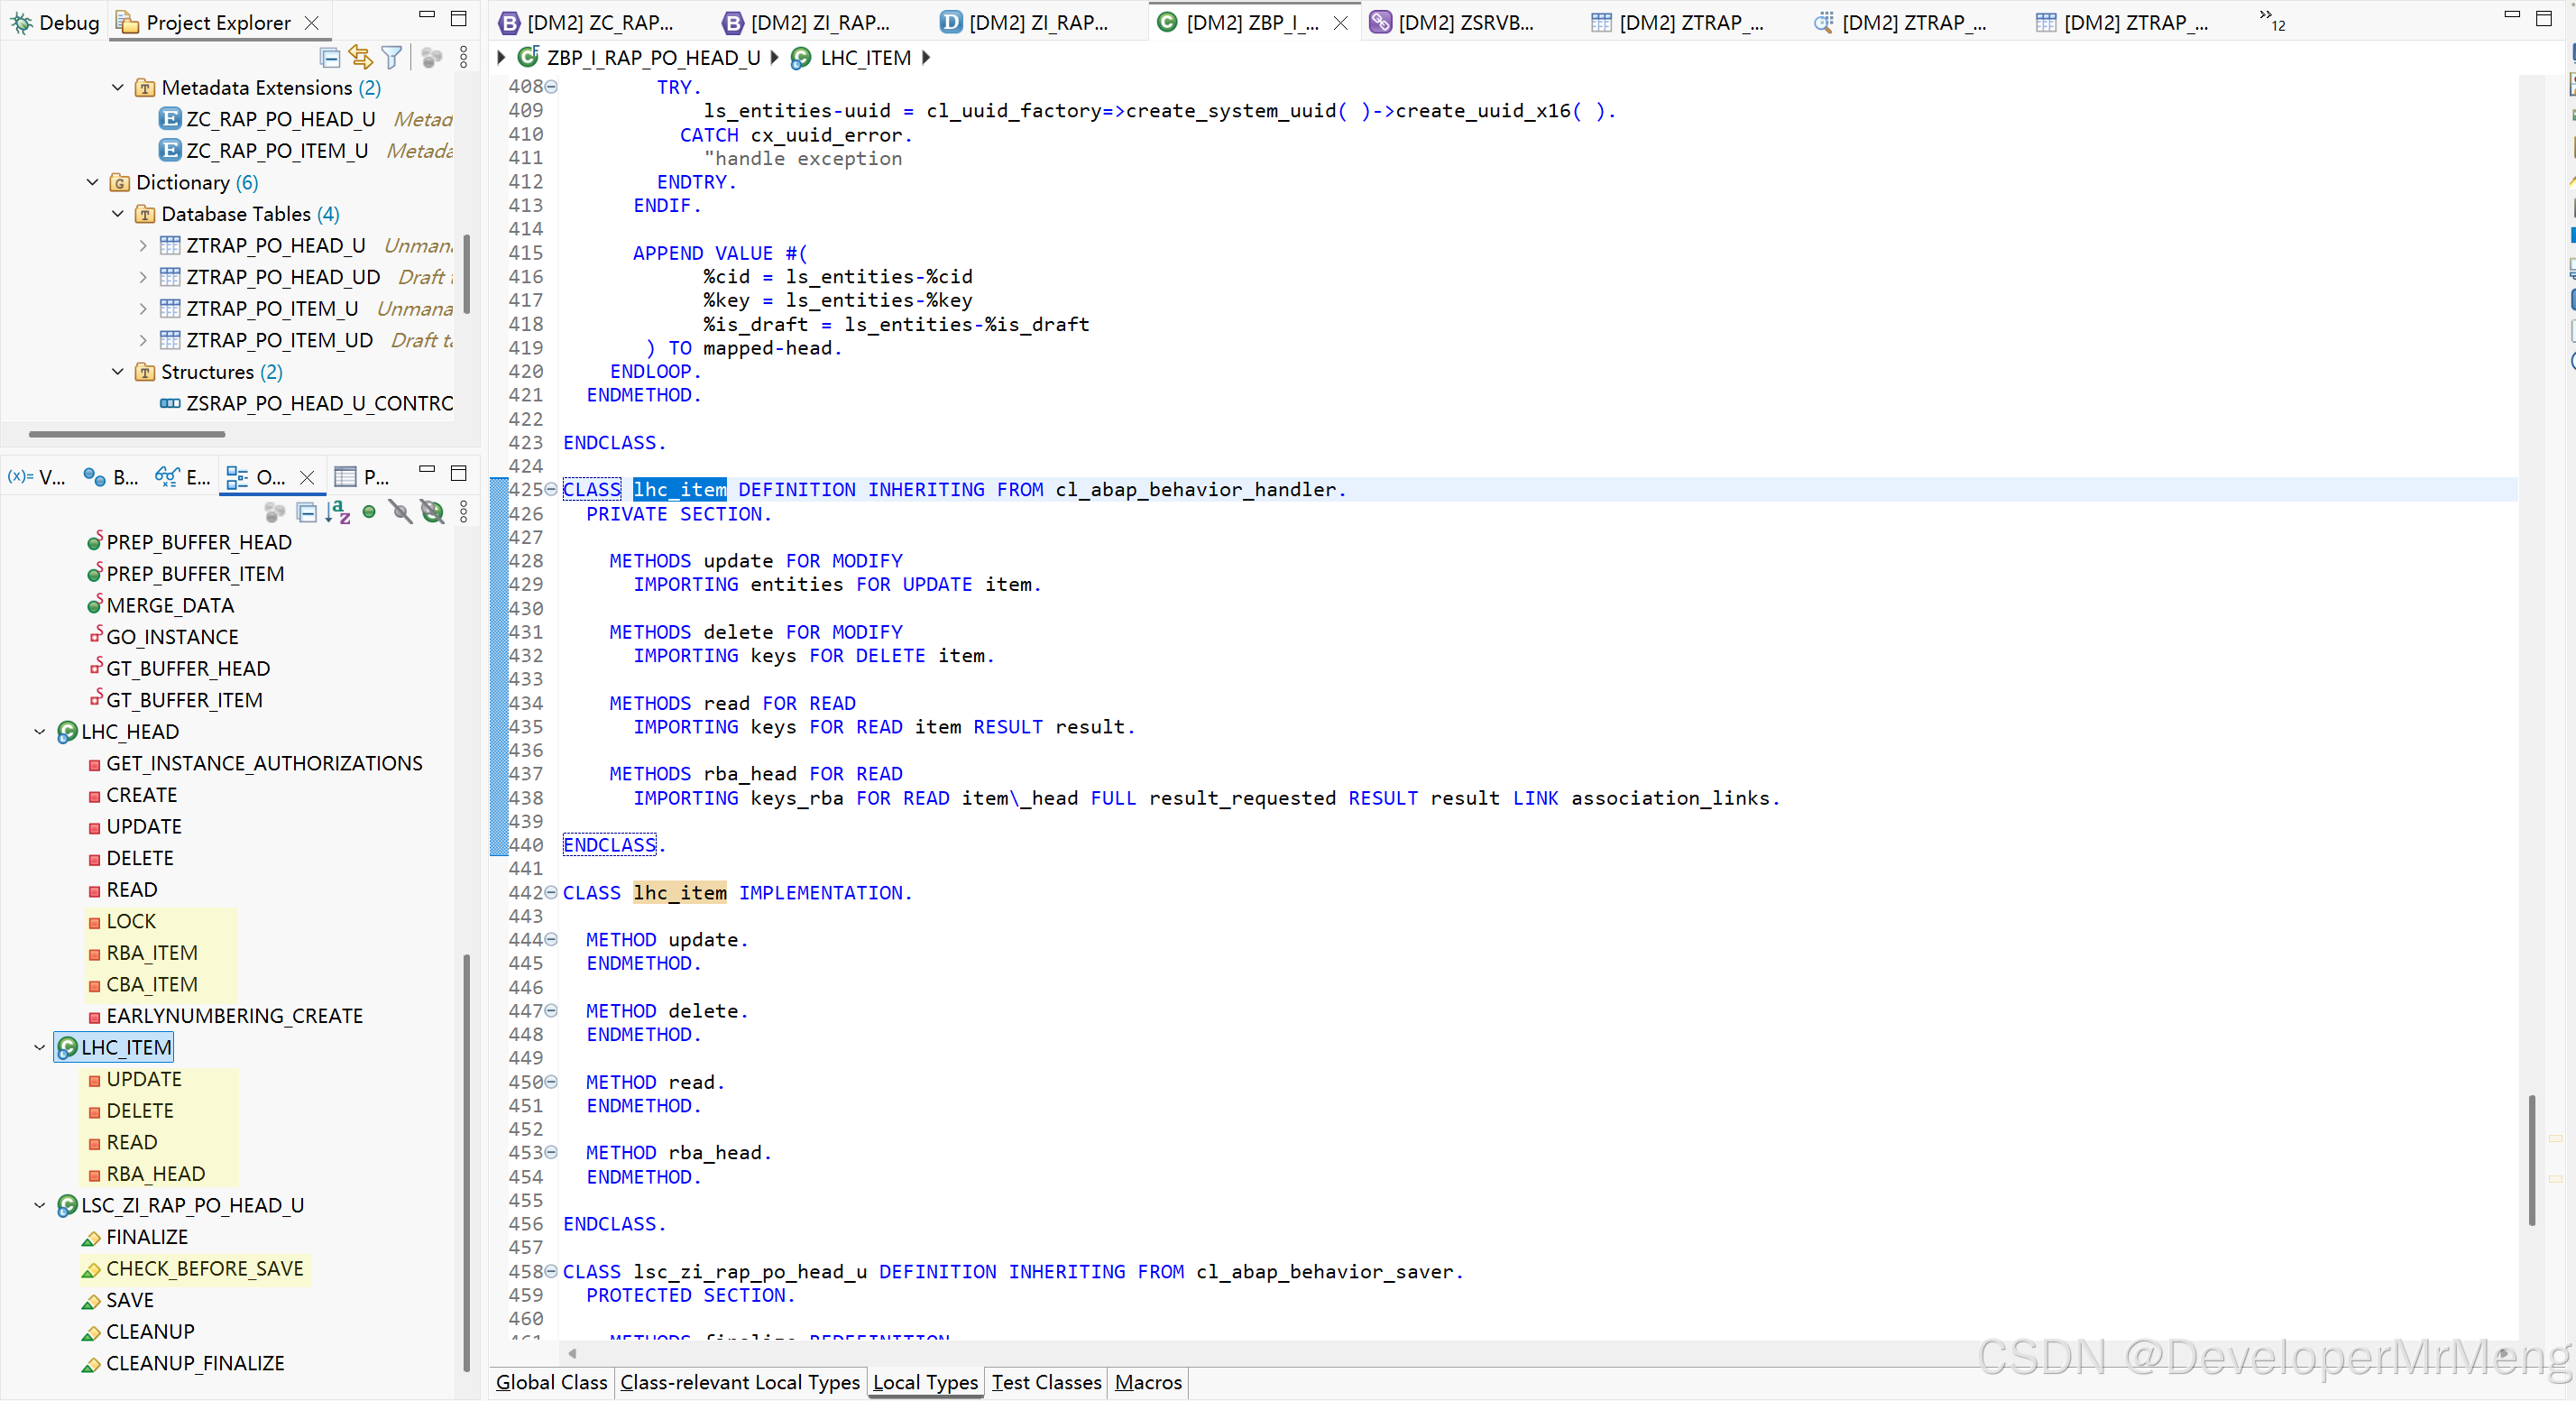Collapse the Database Tables folder

(x=118, y=214)
